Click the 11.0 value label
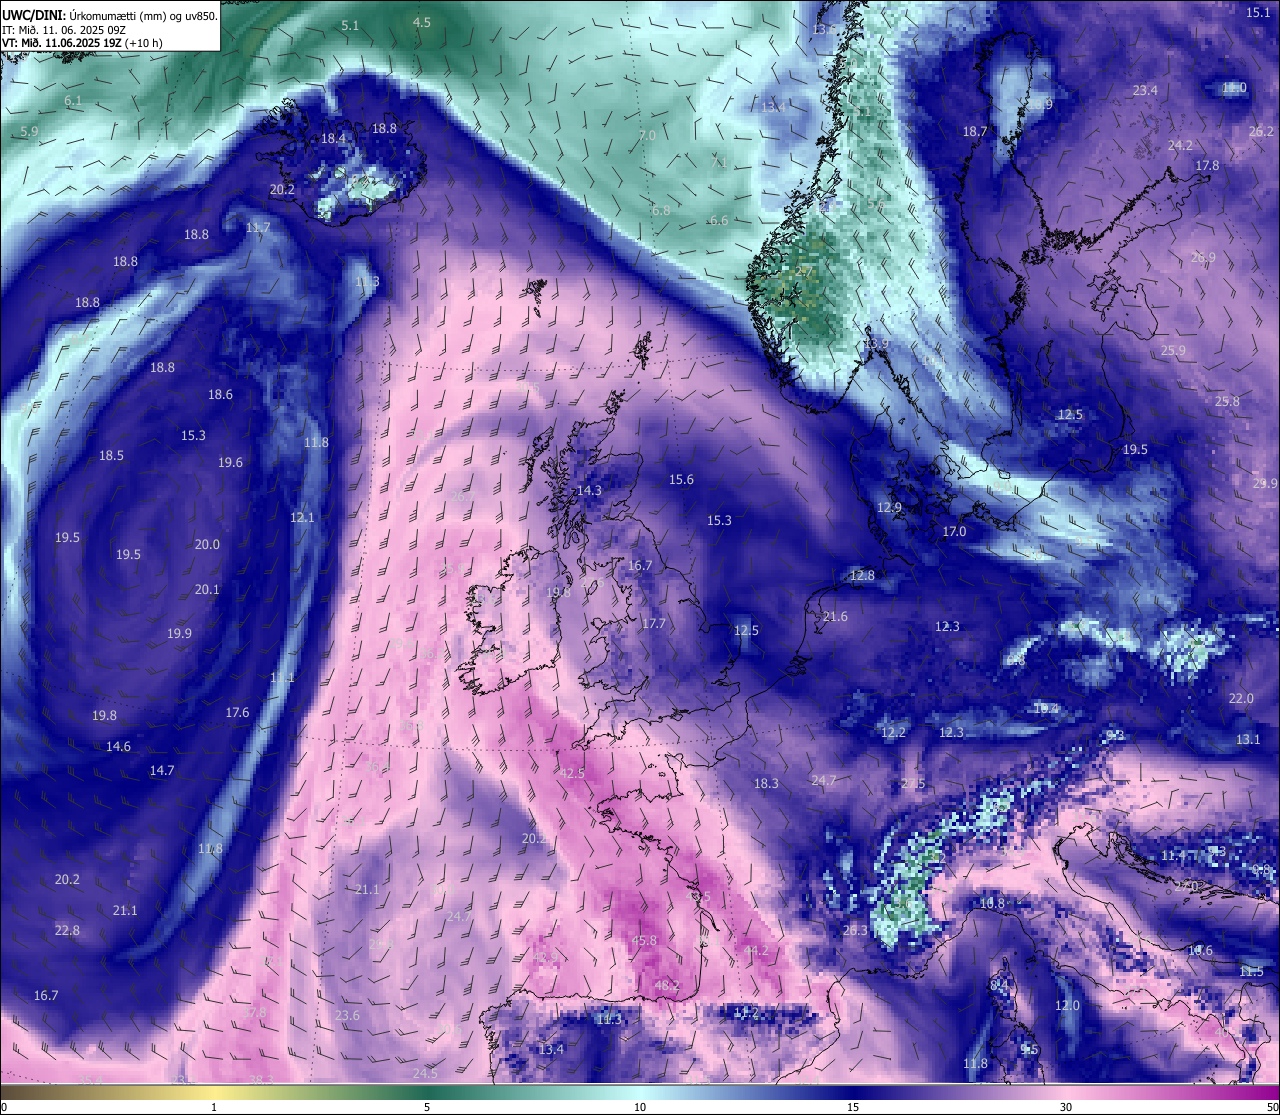 coord(1234,88)
